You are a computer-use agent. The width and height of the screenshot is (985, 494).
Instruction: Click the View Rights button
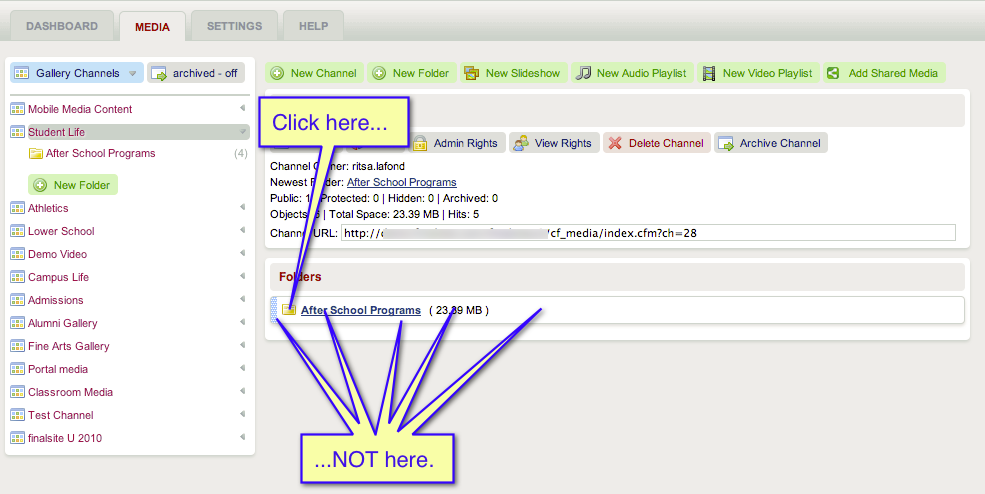[554, 143]
